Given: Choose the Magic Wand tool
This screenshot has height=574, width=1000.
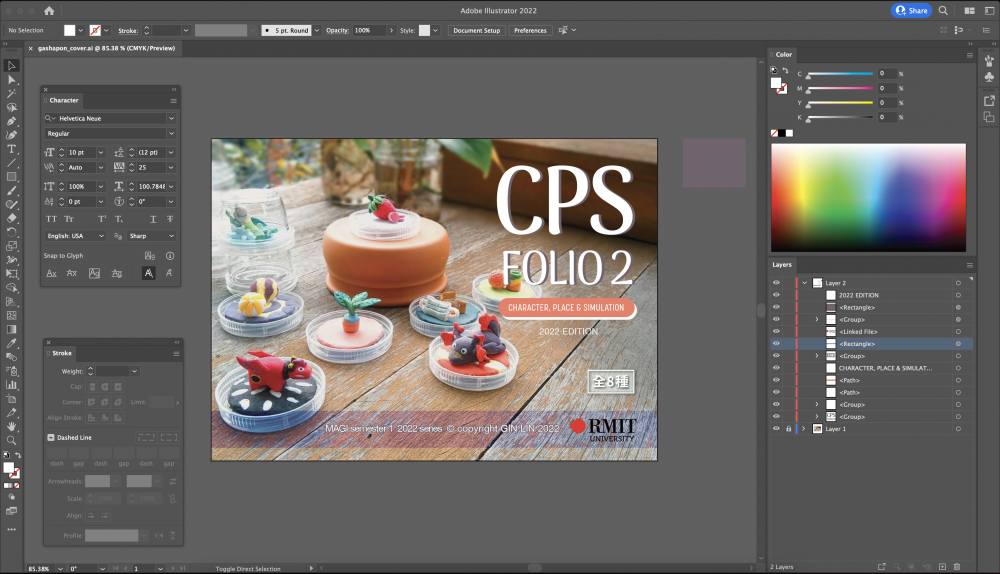Looking at the screenshot, I should [11, 94].
